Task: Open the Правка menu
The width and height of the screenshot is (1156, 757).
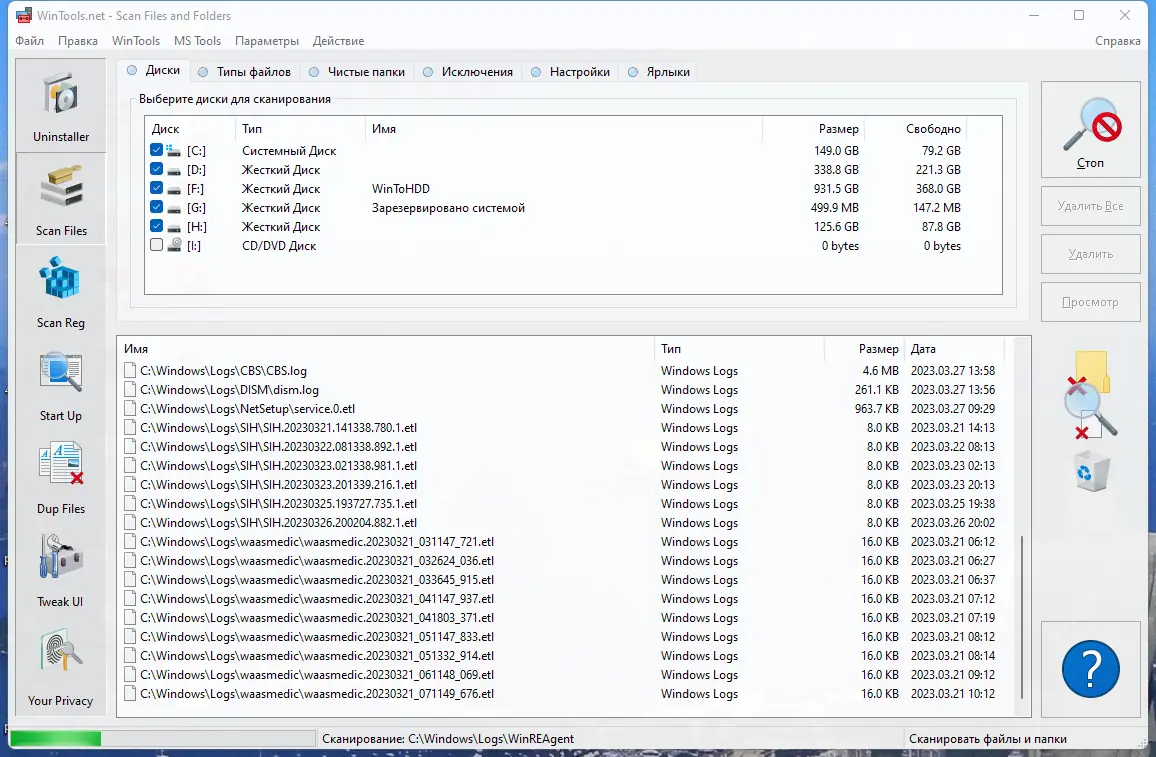Action: (78, 41)
